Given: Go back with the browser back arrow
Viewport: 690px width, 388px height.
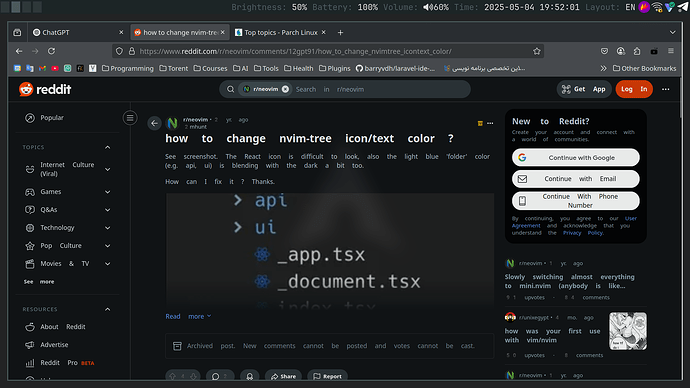Looking at the screenshot, I should click(19, 51).
